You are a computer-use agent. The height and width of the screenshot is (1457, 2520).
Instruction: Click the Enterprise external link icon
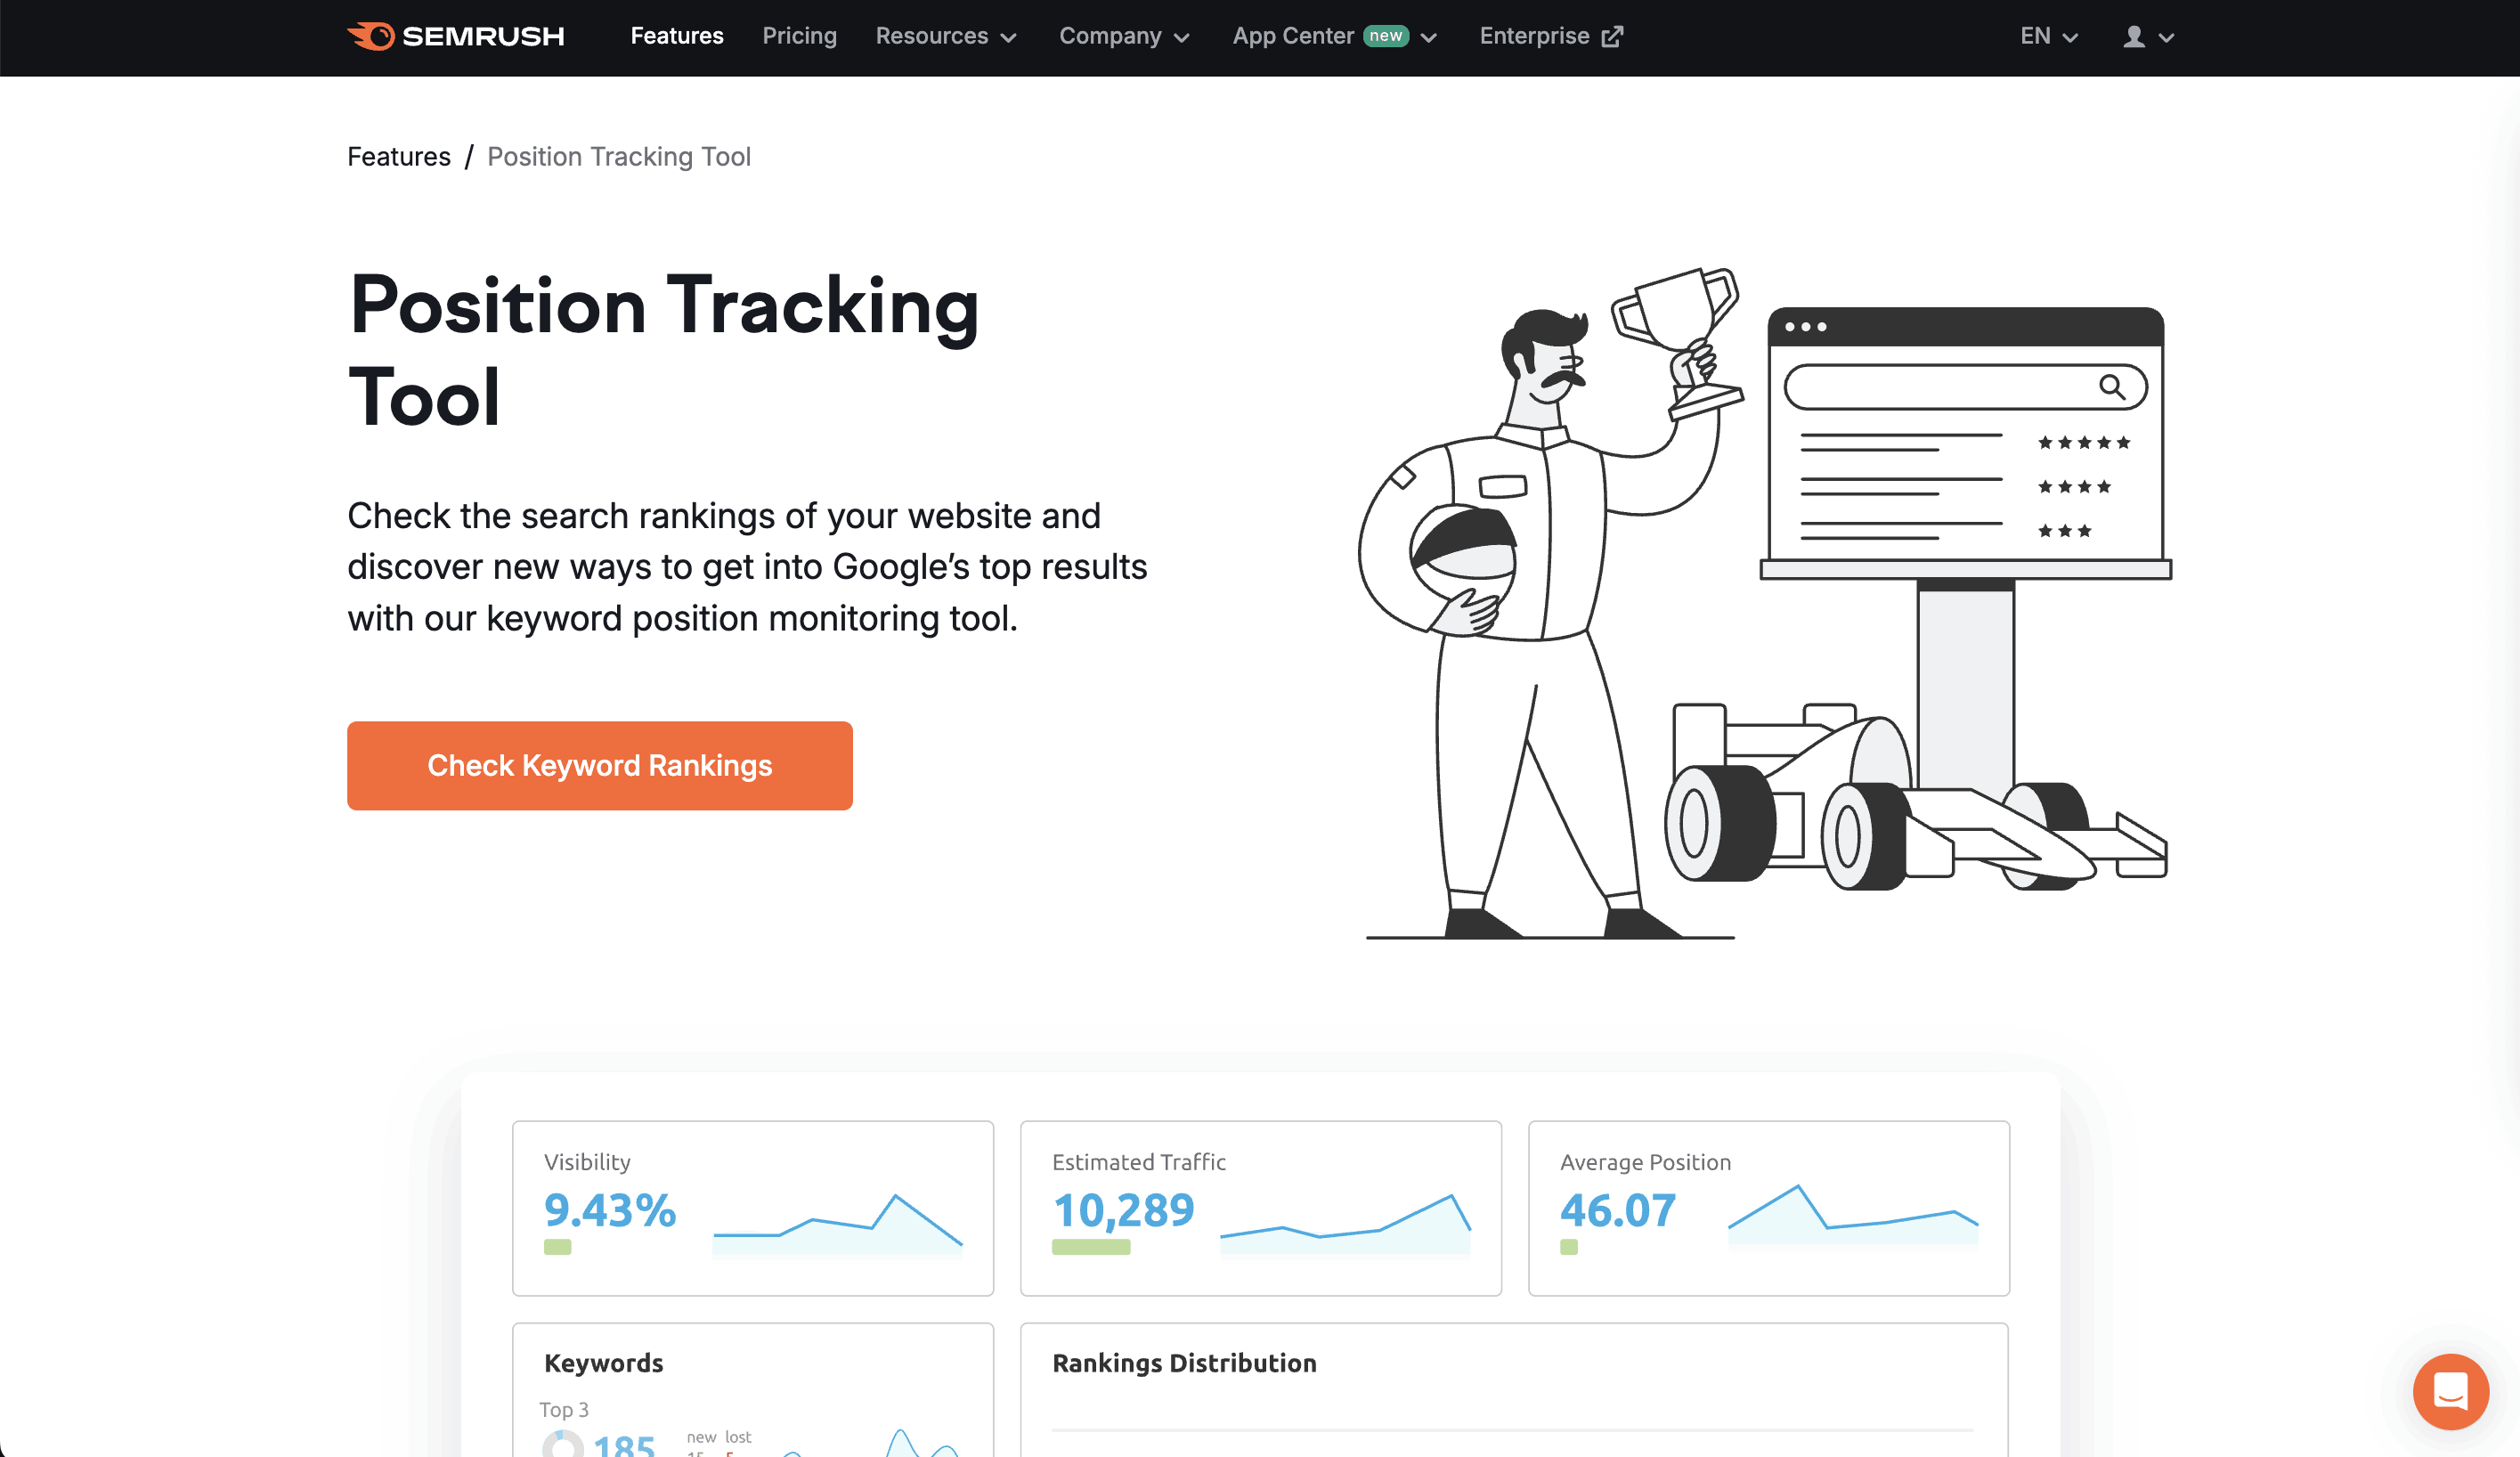[1612, 37]
